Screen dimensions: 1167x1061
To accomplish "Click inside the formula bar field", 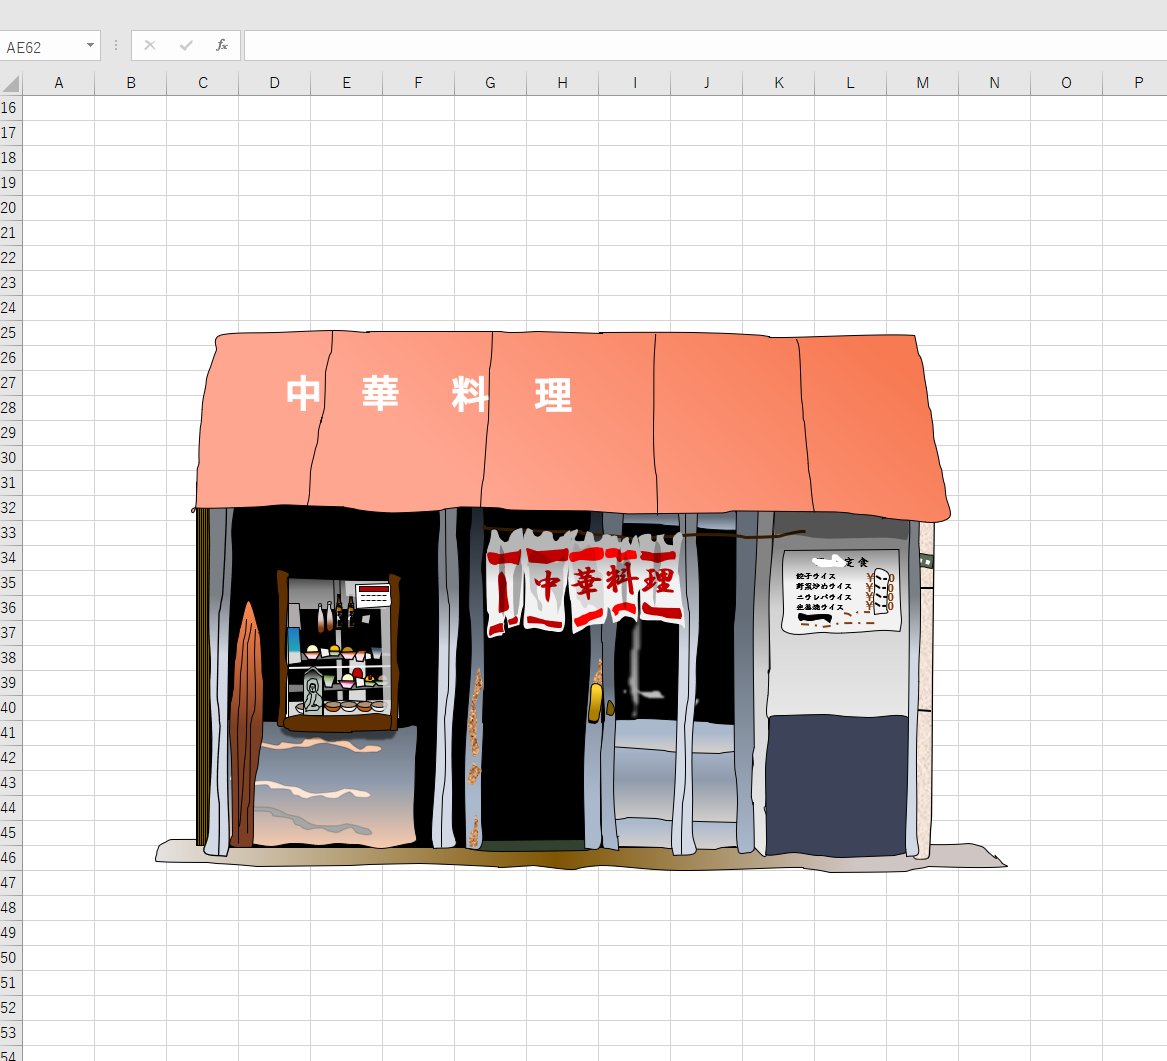I will (705, 45).
